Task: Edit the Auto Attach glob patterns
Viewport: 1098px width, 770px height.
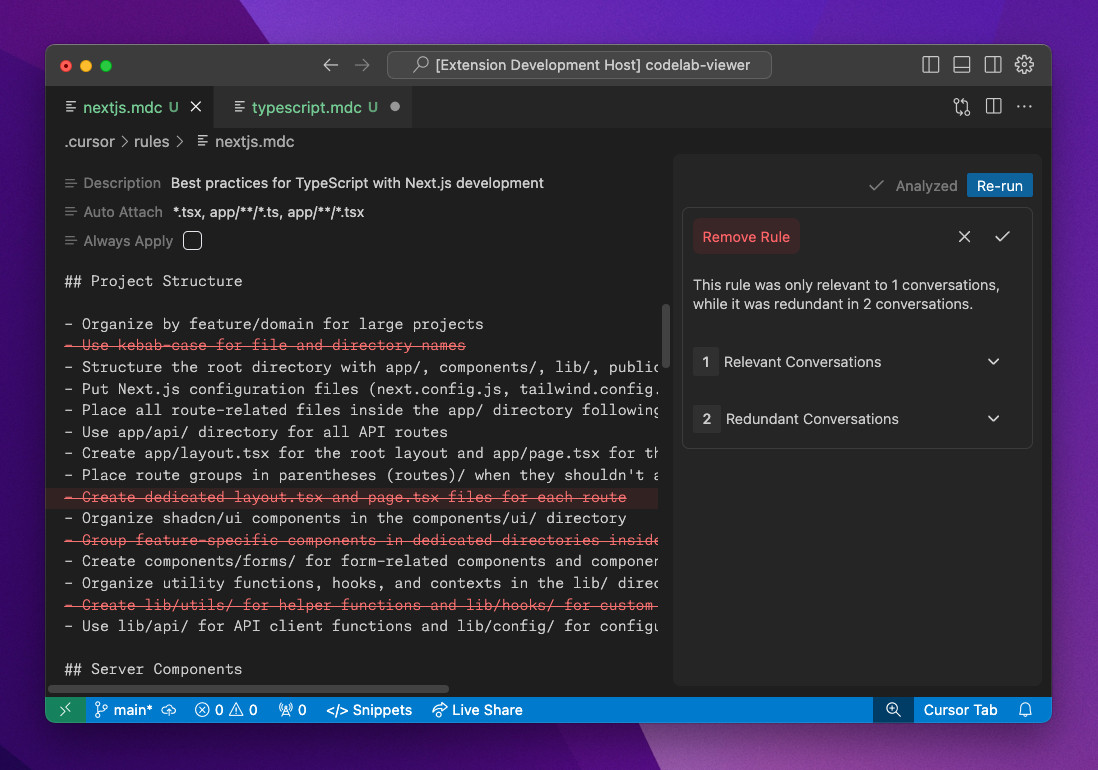Action: click(269, 212)
